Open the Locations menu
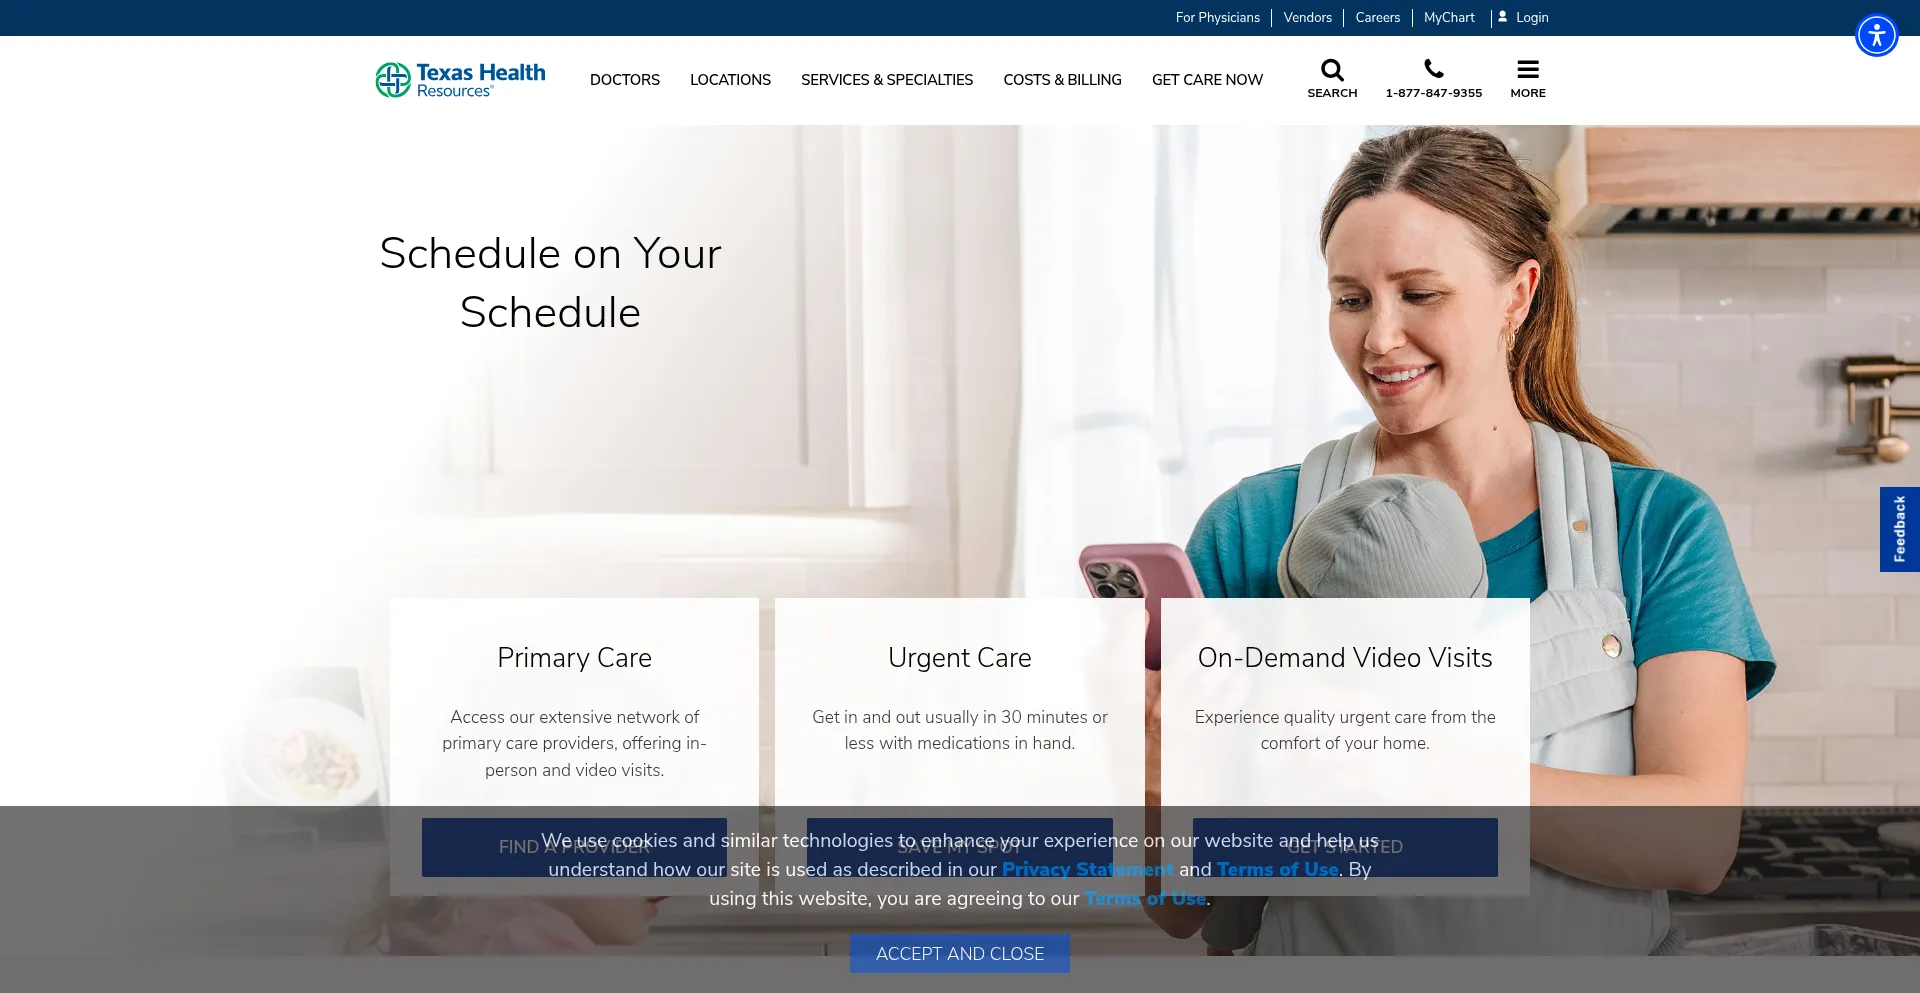This screenshot has height=993, width=1920. click(x=730, y=80)
